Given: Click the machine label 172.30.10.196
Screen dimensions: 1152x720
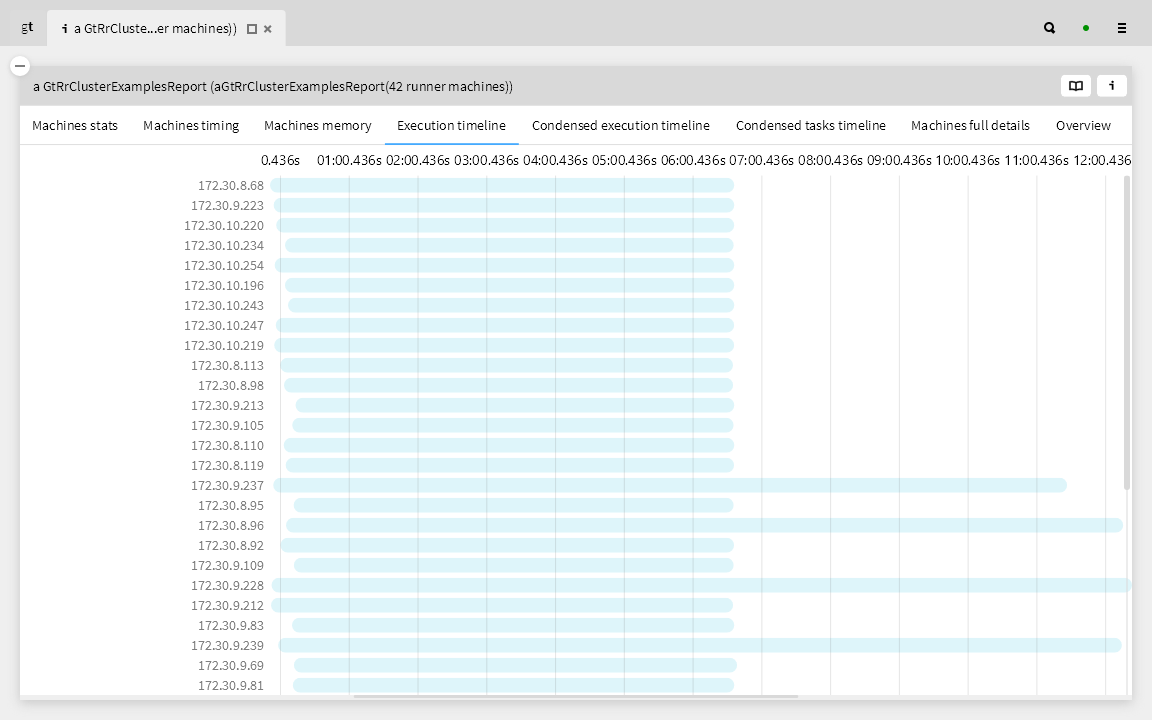Looking at the screenshot, I should [223, 285].
